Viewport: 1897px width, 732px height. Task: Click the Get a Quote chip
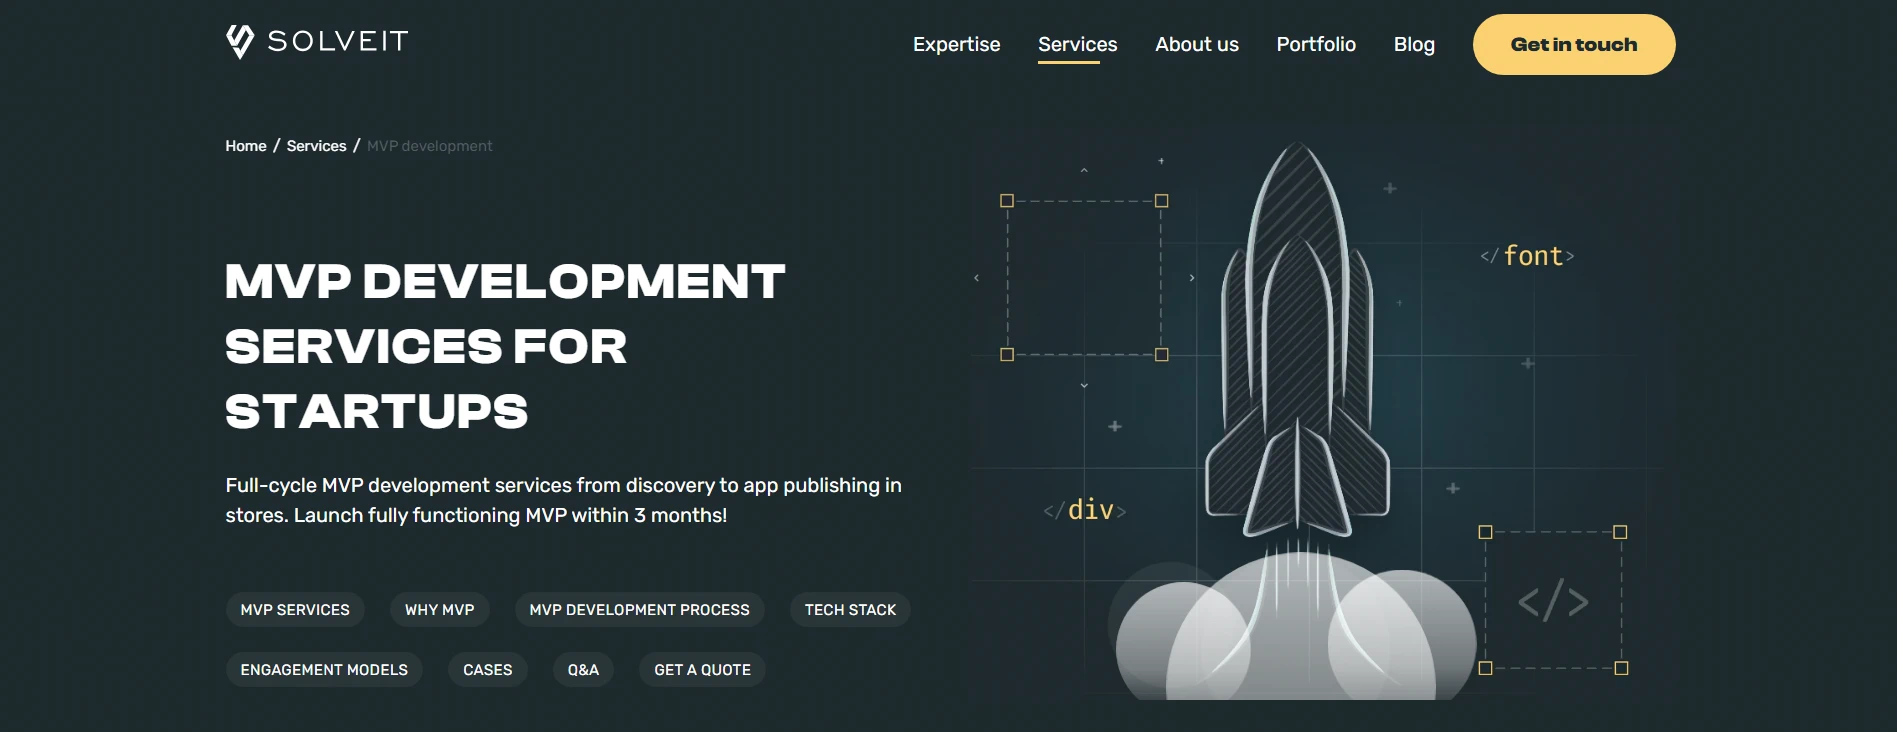[x=702, y=670]
